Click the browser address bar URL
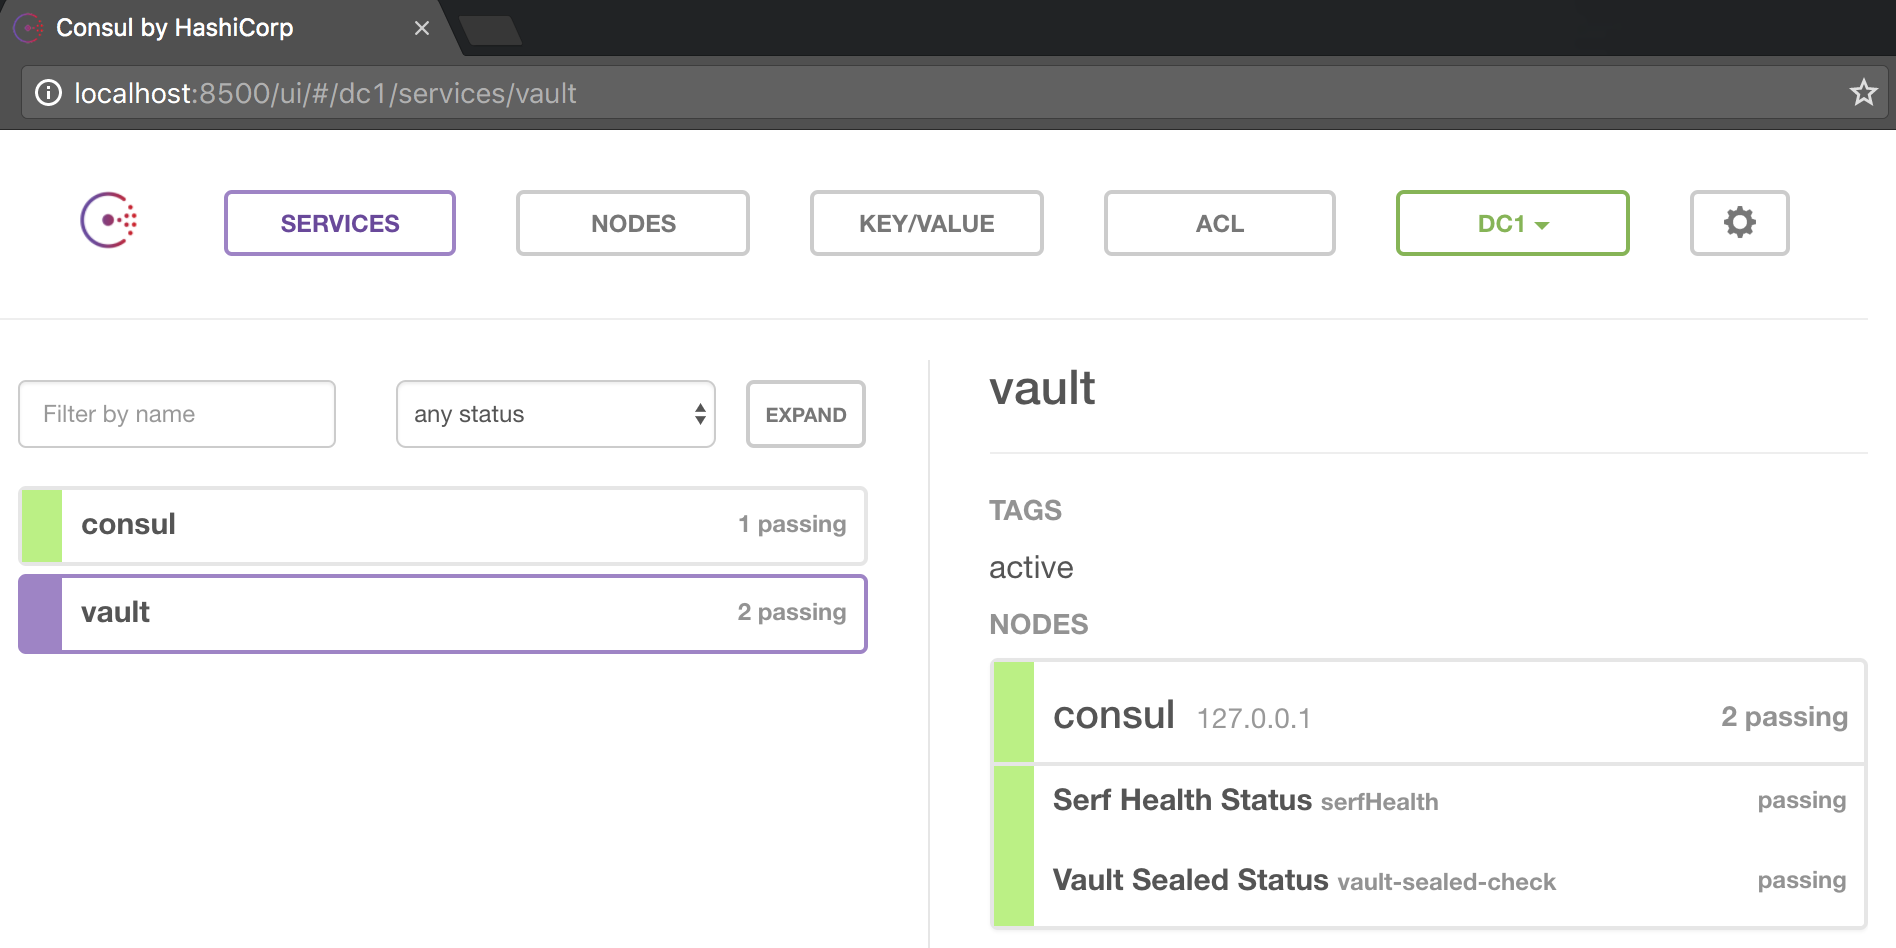Screen dimensions: 1896x948 pos(326,93)
